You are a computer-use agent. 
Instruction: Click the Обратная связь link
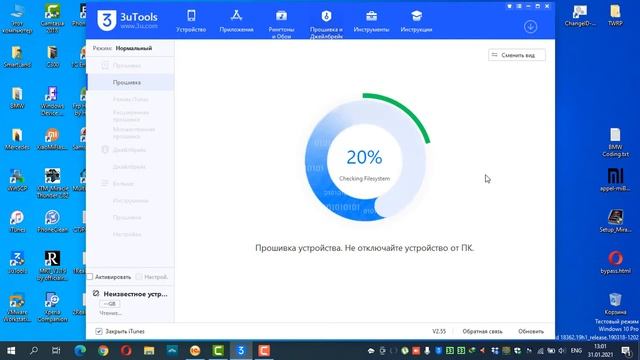482,331
